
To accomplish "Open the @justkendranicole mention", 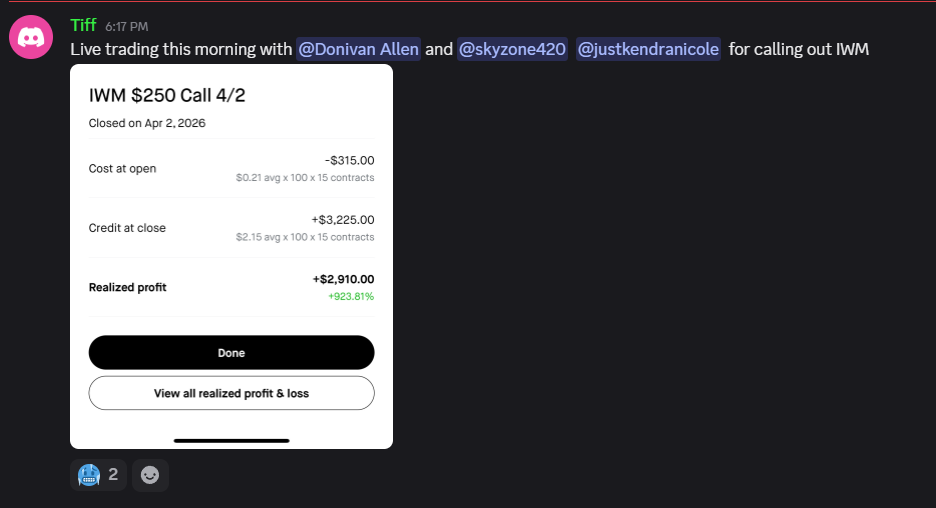I will pos(648,49).
